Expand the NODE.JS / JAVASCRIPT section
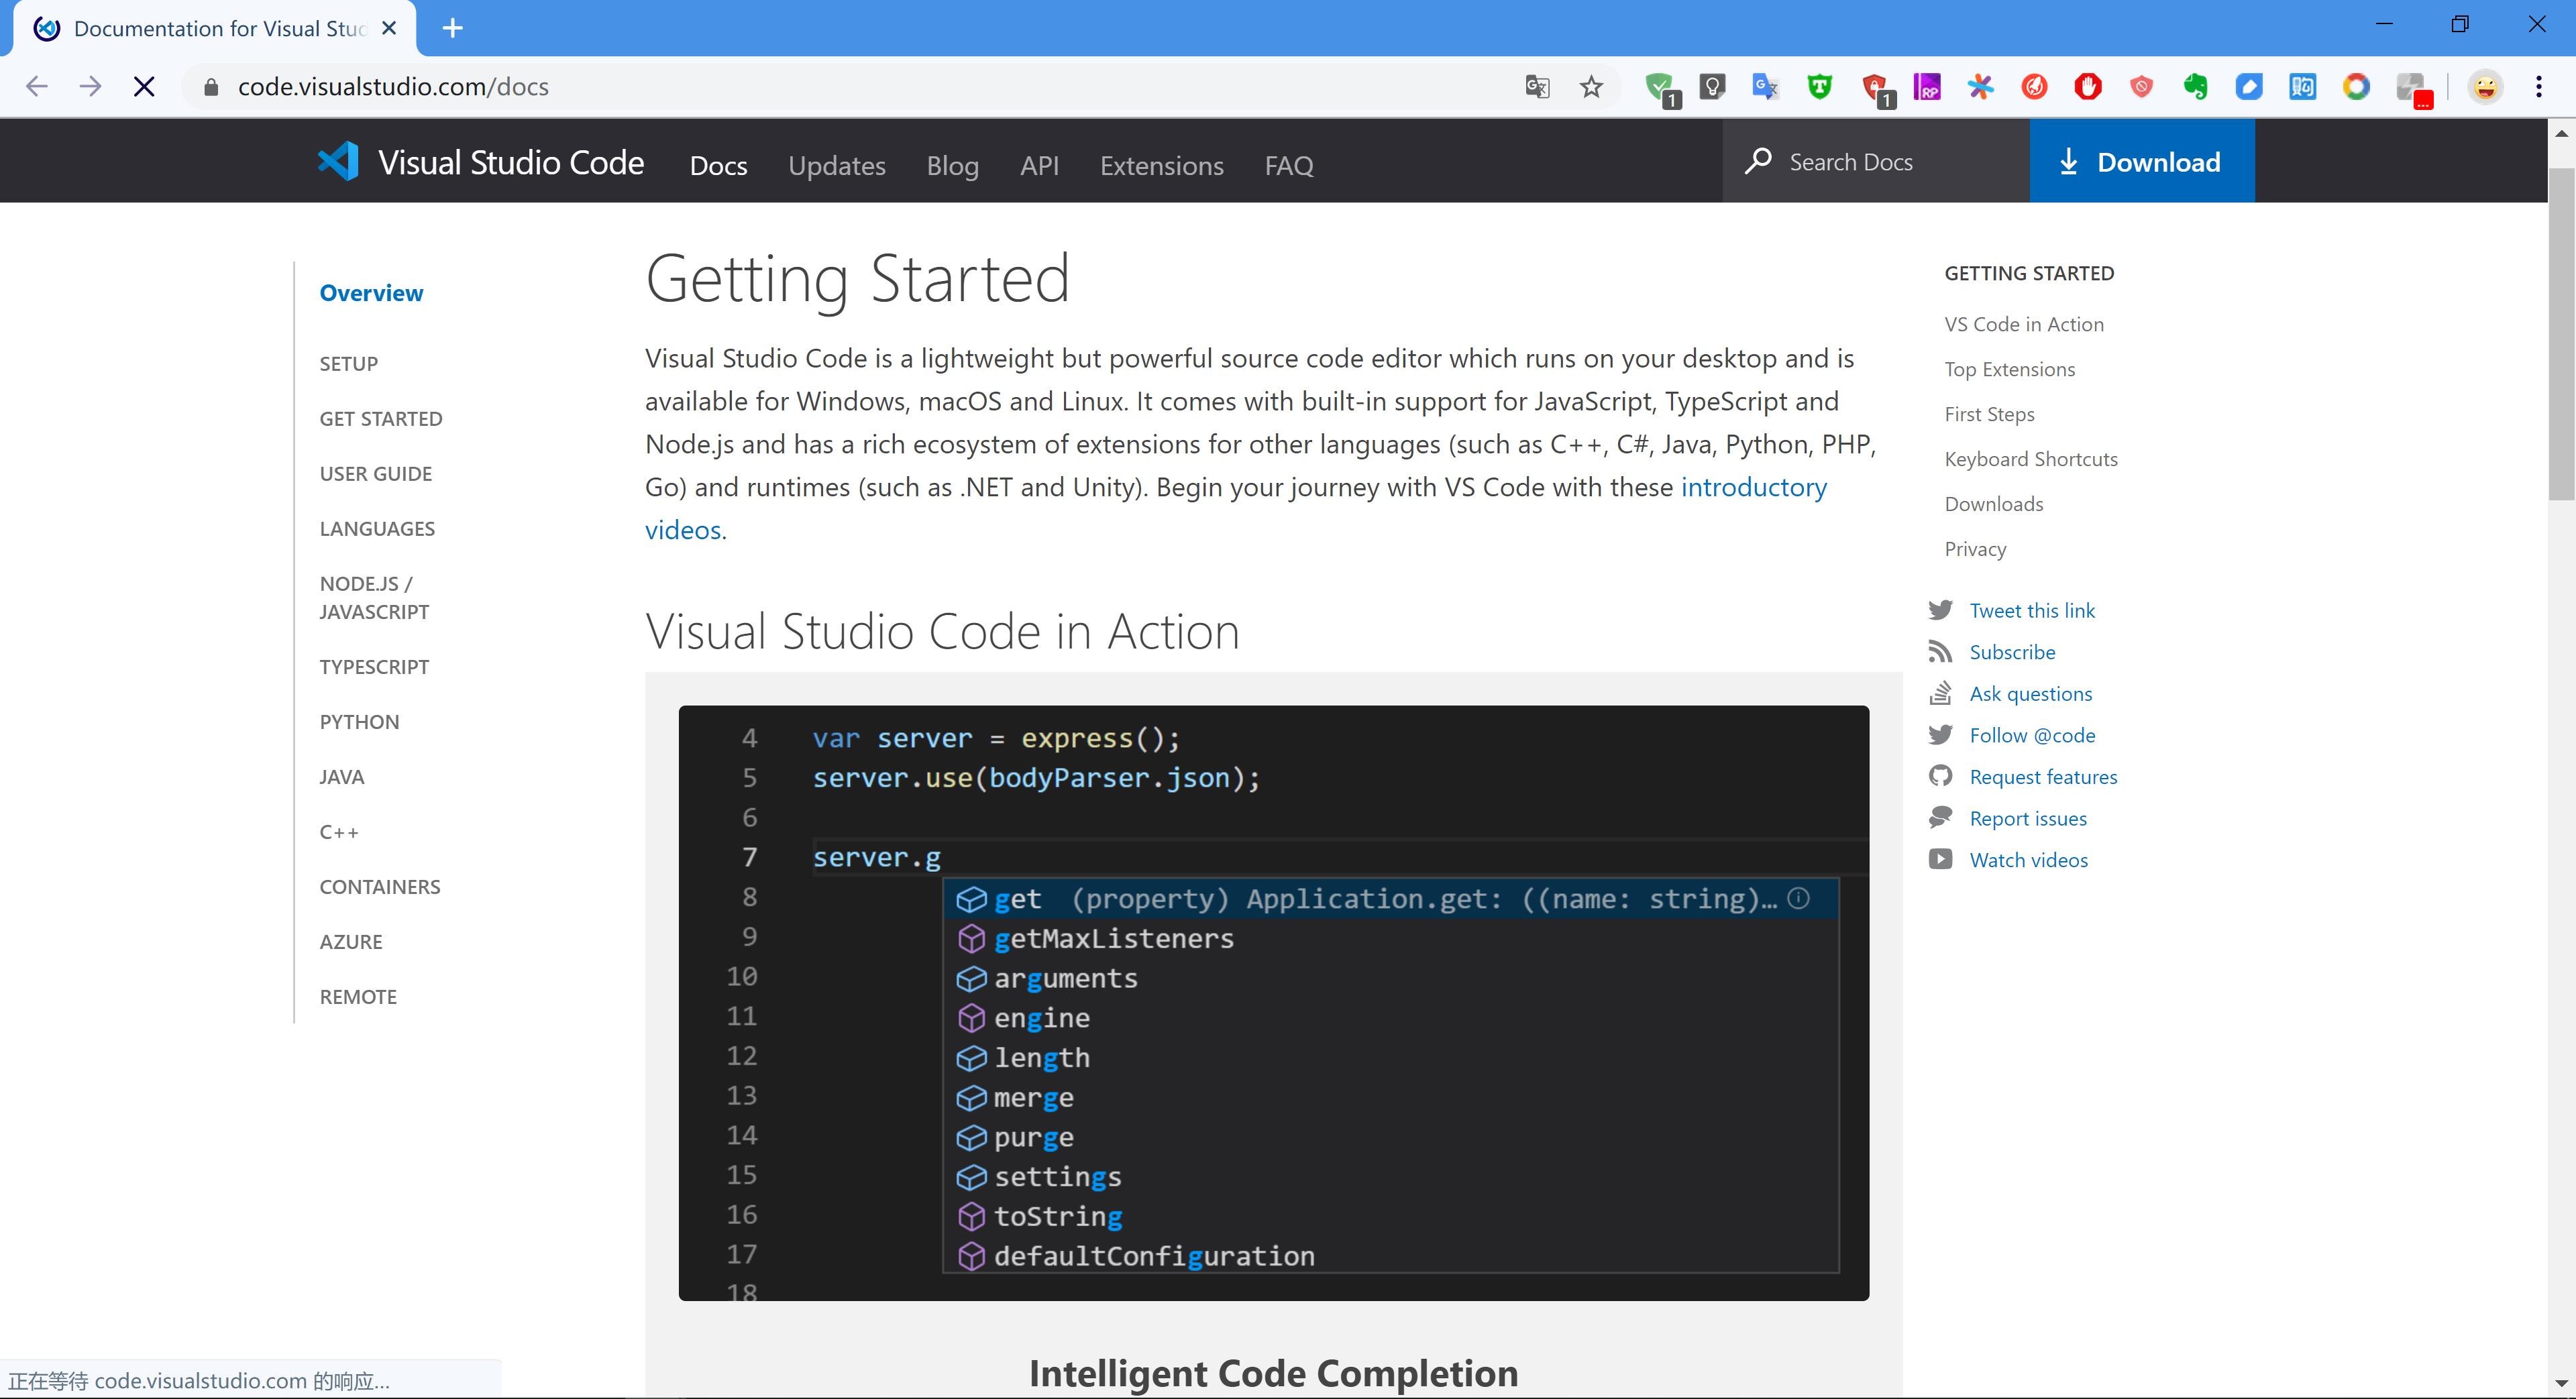2576x1399 pixels. point(374,597)
